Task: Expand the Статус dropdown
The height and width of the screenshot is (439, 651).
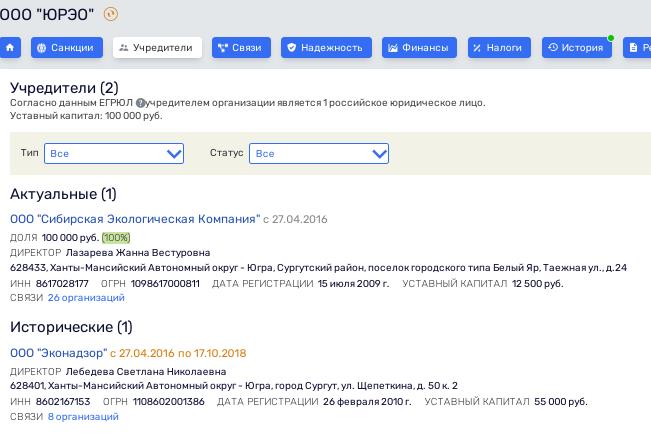Action: point(319,154)
